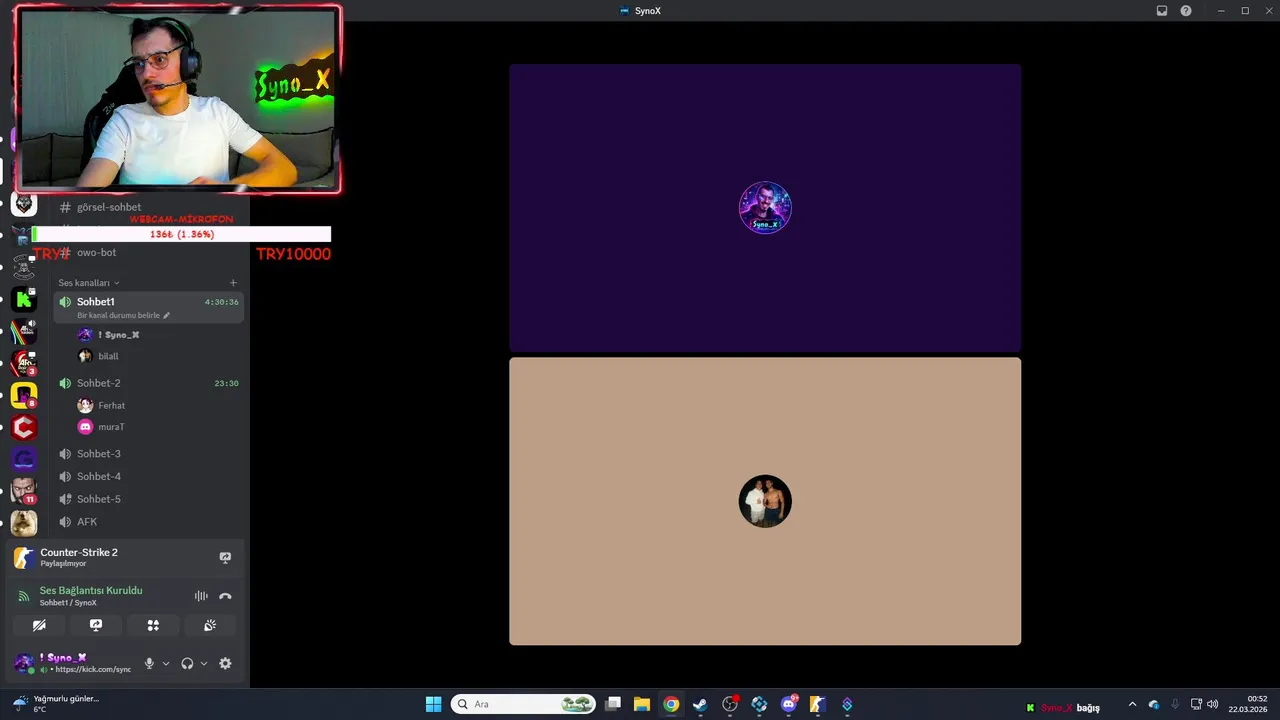
Task: Click the Counter-Strike 2 game icon
Action: pyautogui.click(x=24, y=557)
